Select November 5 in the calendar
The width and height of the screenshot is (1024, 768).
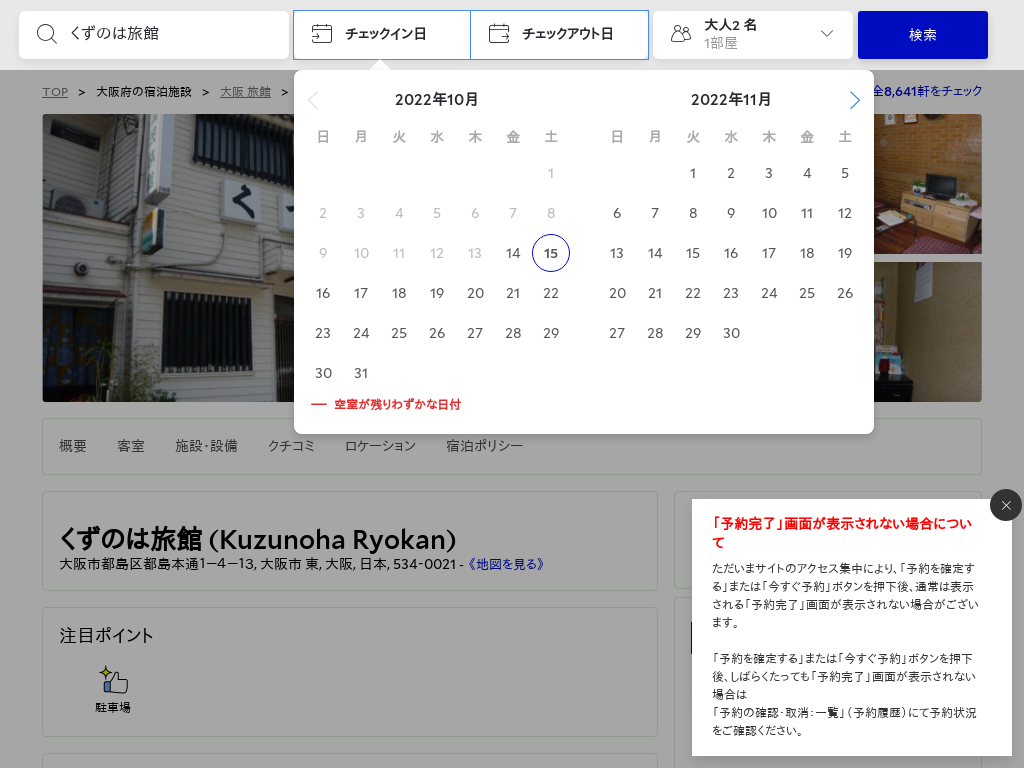tap(845, 173)
